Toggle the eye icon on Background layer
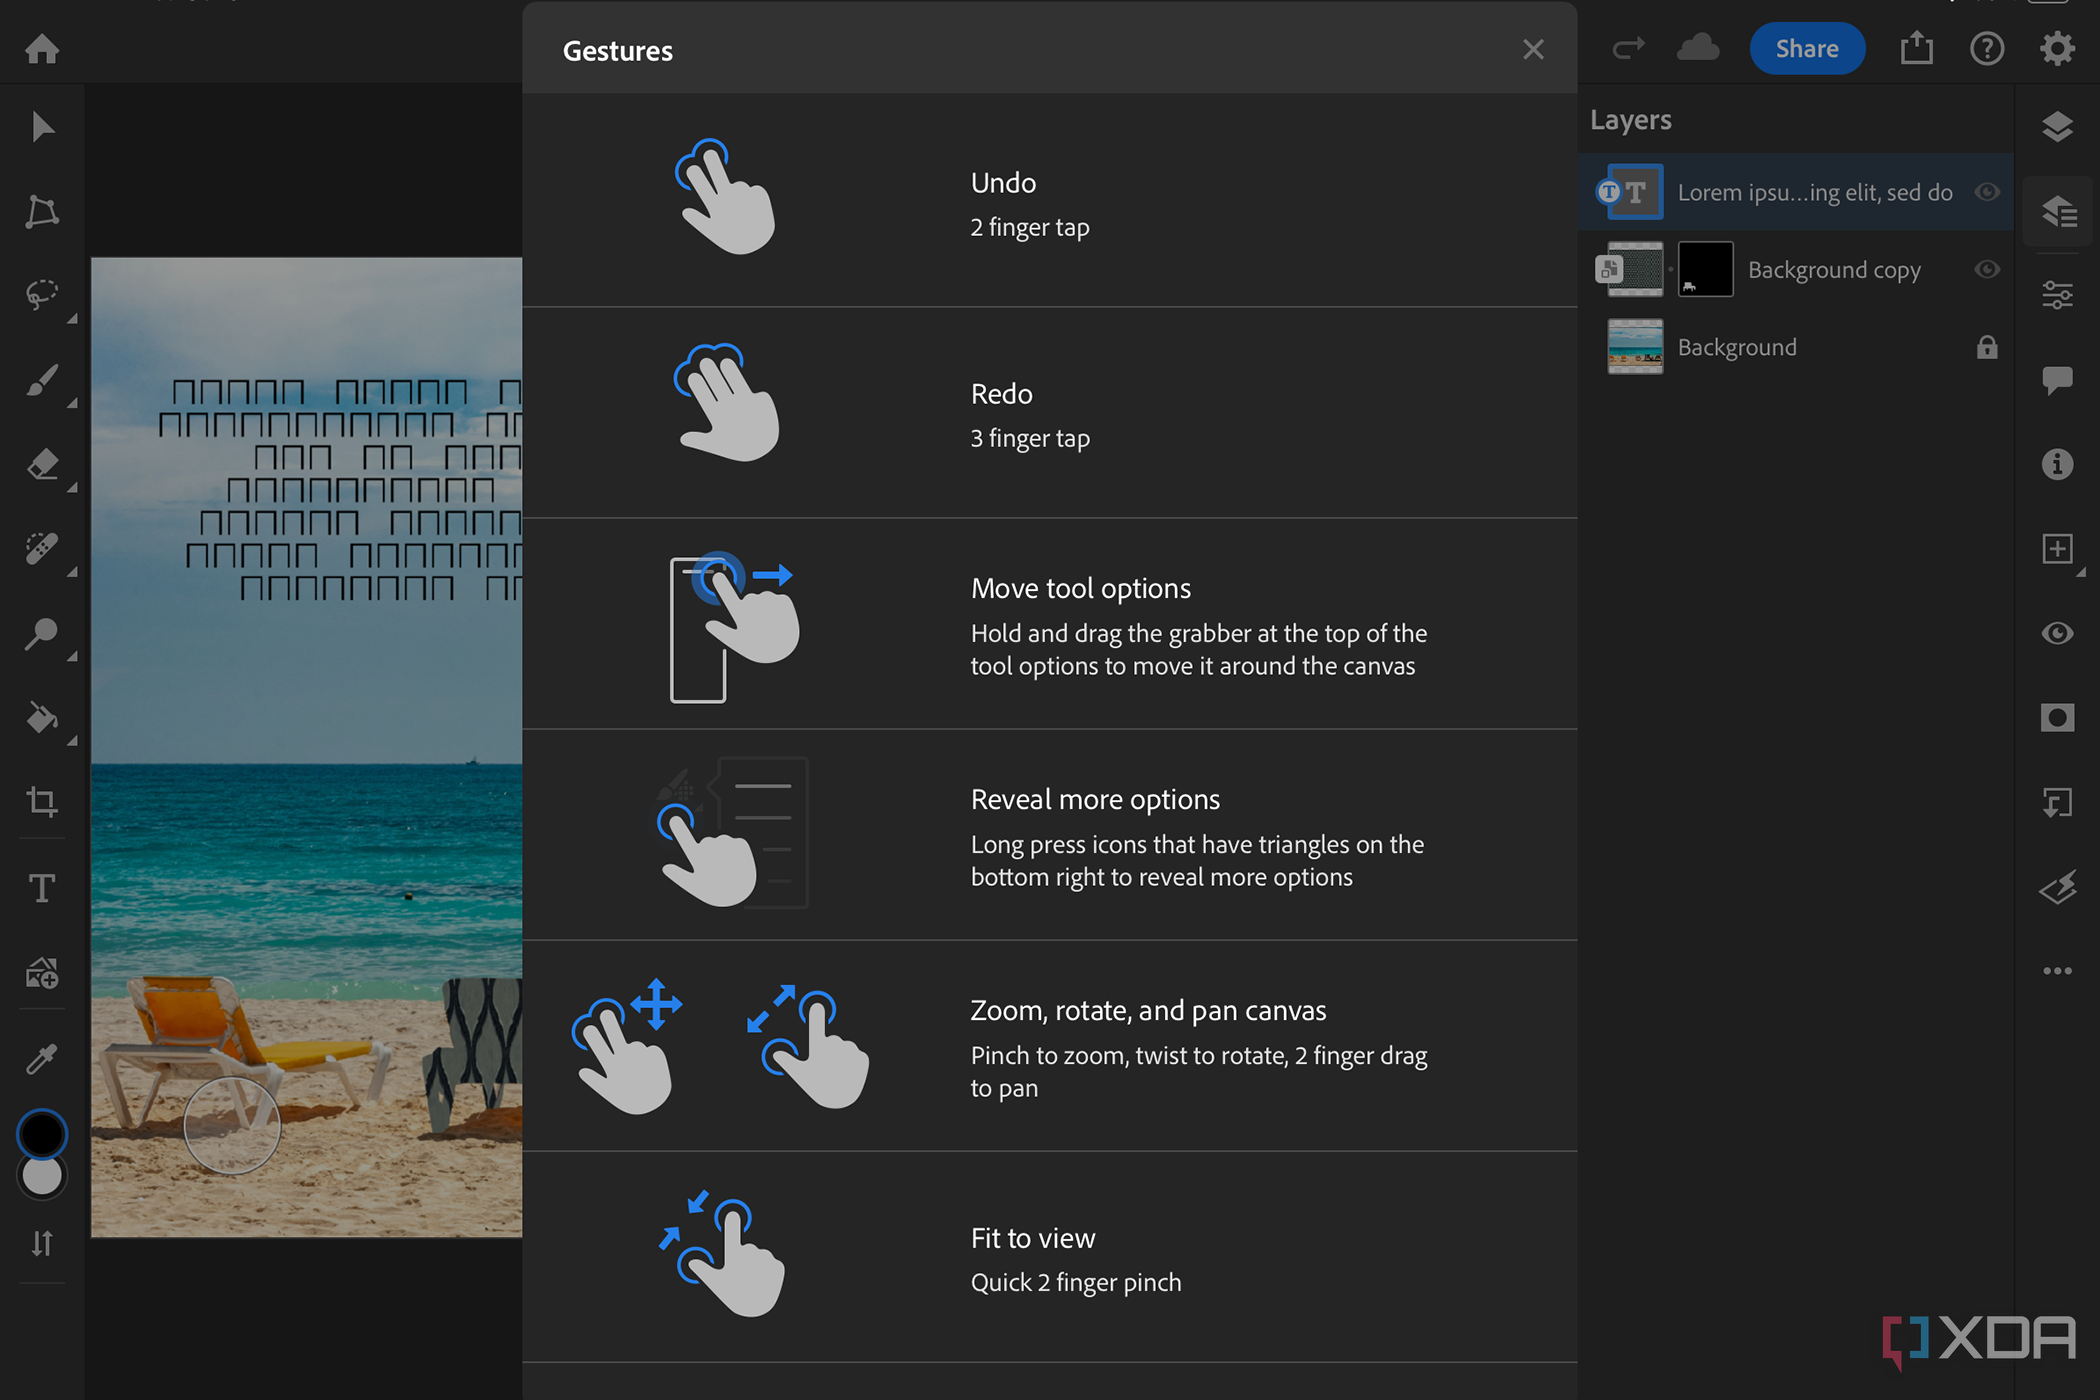This screenshot has height=1400, width=2100. click(x=1984, y=347)
